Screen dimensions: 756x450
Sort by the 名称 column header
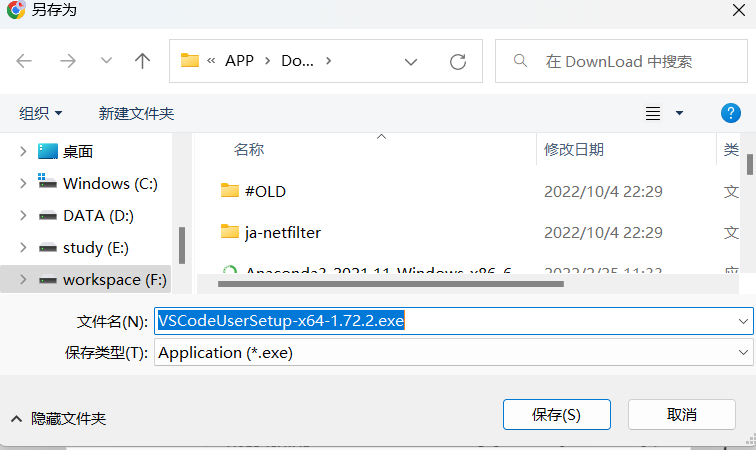249,150
